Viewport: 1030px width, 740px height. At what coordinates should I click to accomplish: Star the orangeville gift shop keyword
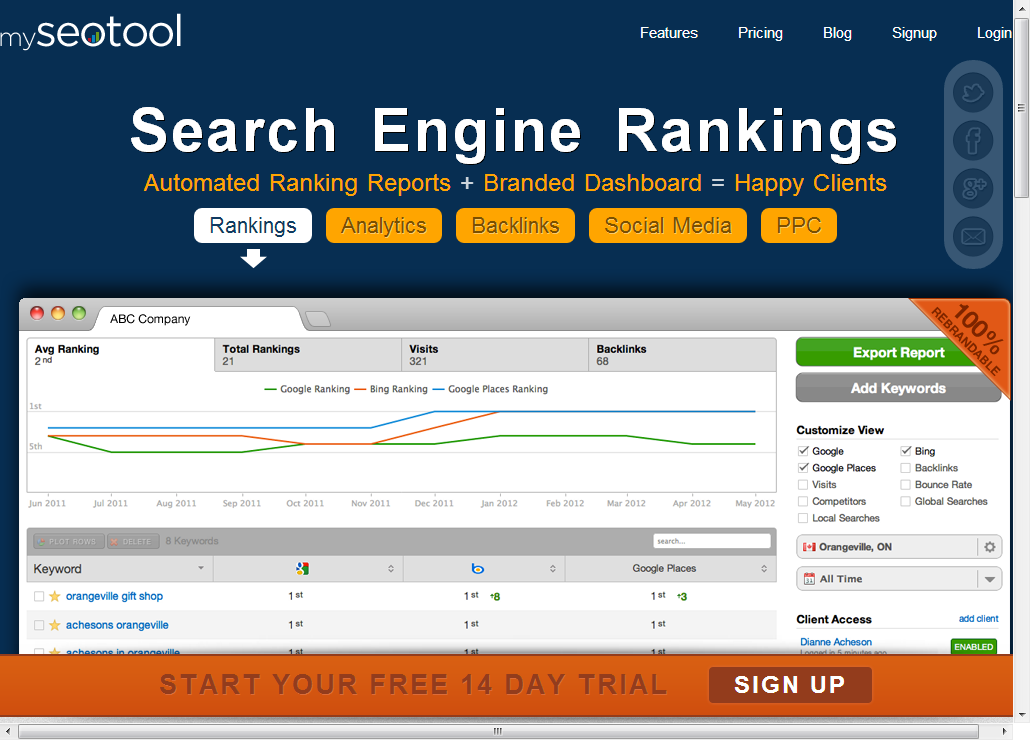[55, 597]
